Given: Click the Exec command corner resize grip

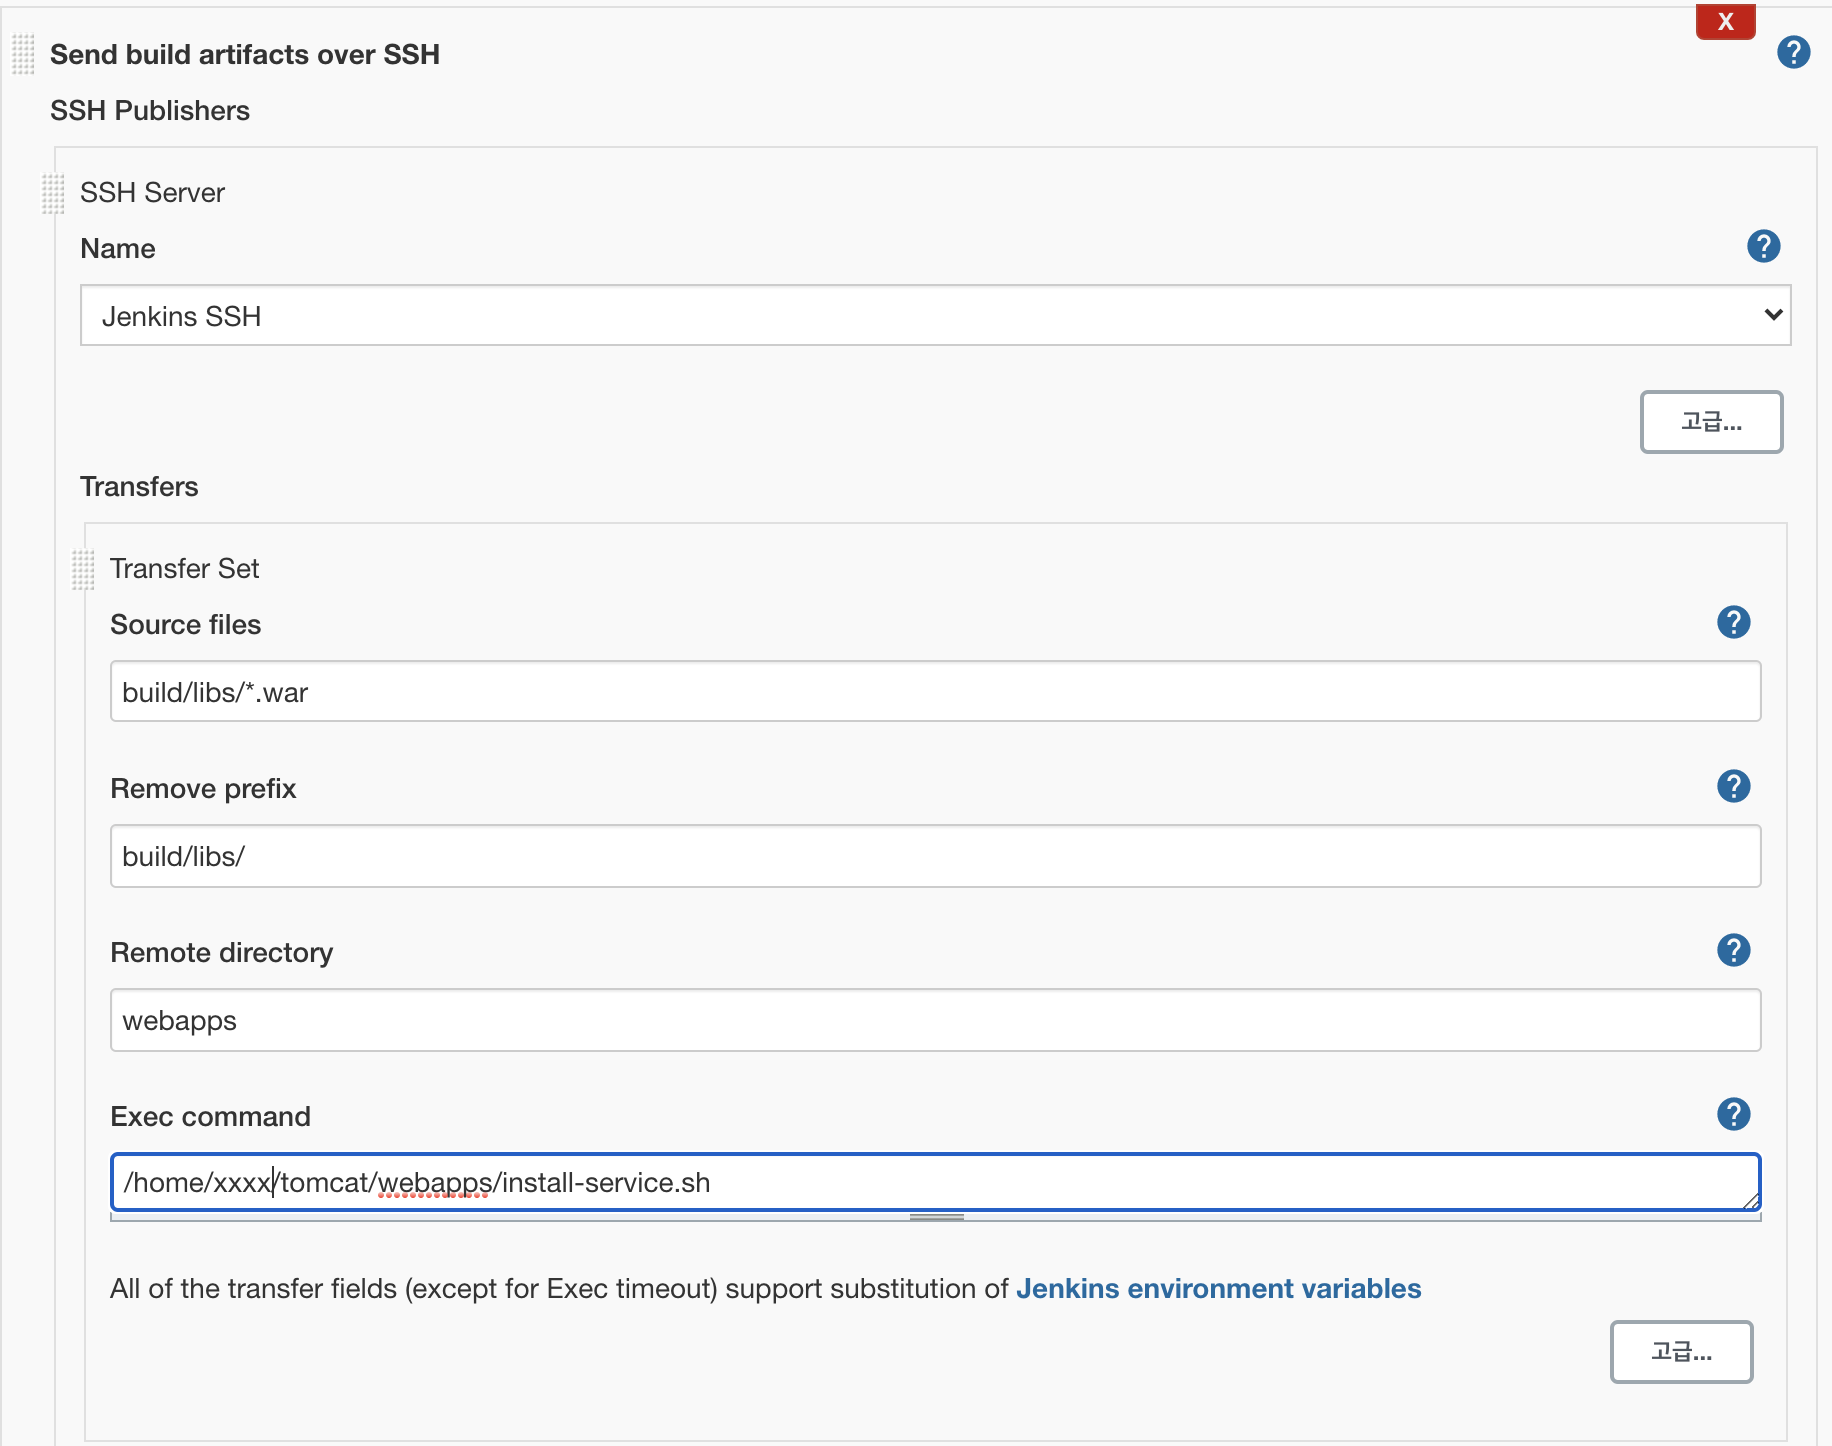Looking at the screenshot, I should (1751, 1201).
